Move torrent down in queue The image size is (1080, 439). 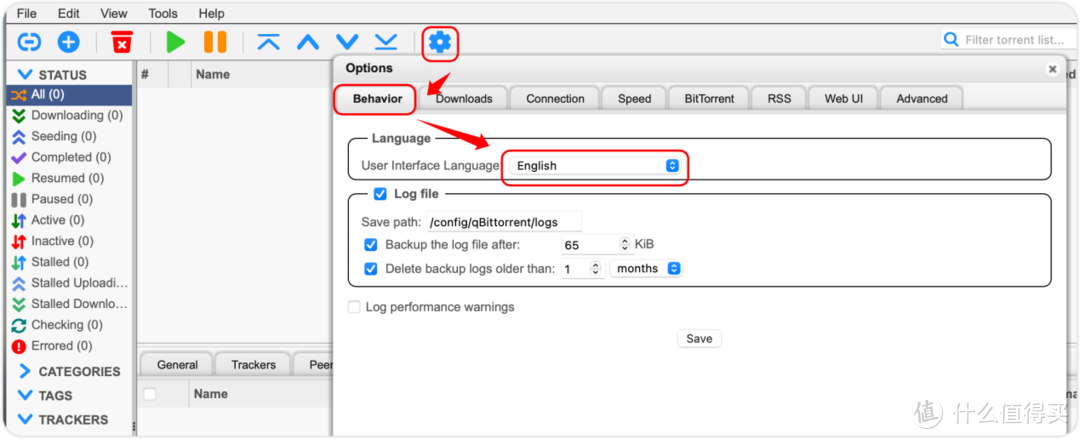click(347, 43)
